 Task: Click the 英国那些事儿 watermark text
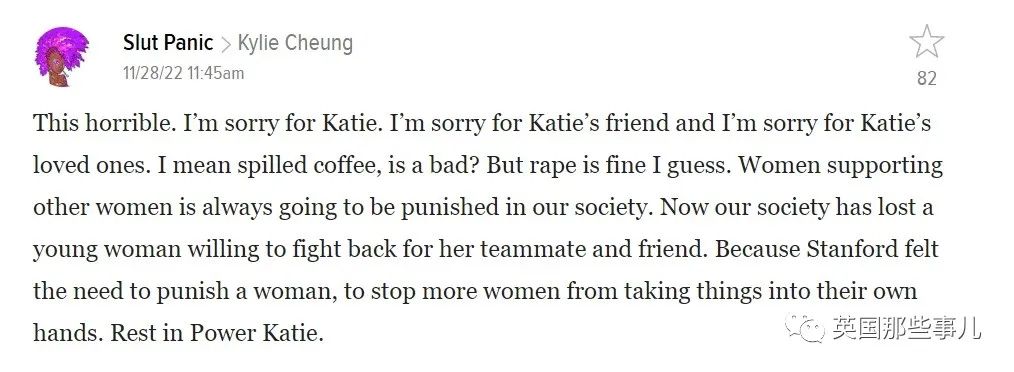[x=906, y=328]
